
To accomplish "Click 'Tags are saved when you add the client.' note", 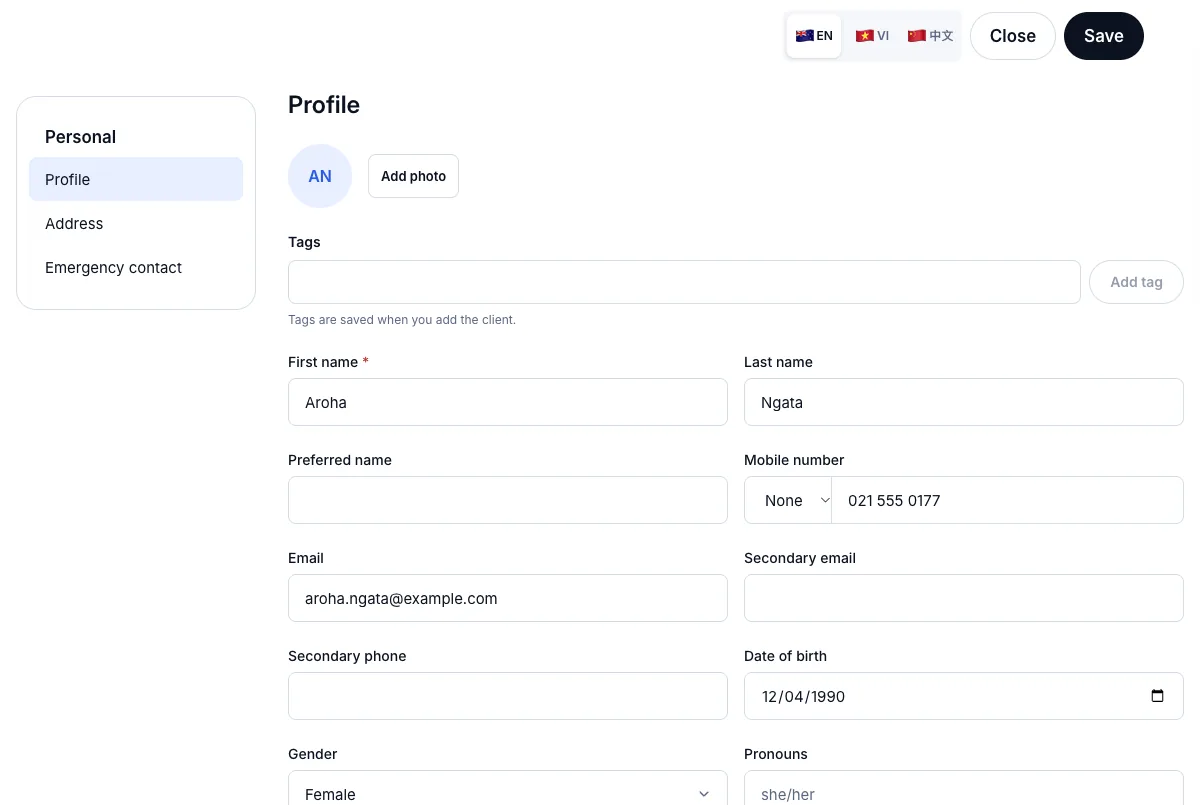I will [402, 320].
